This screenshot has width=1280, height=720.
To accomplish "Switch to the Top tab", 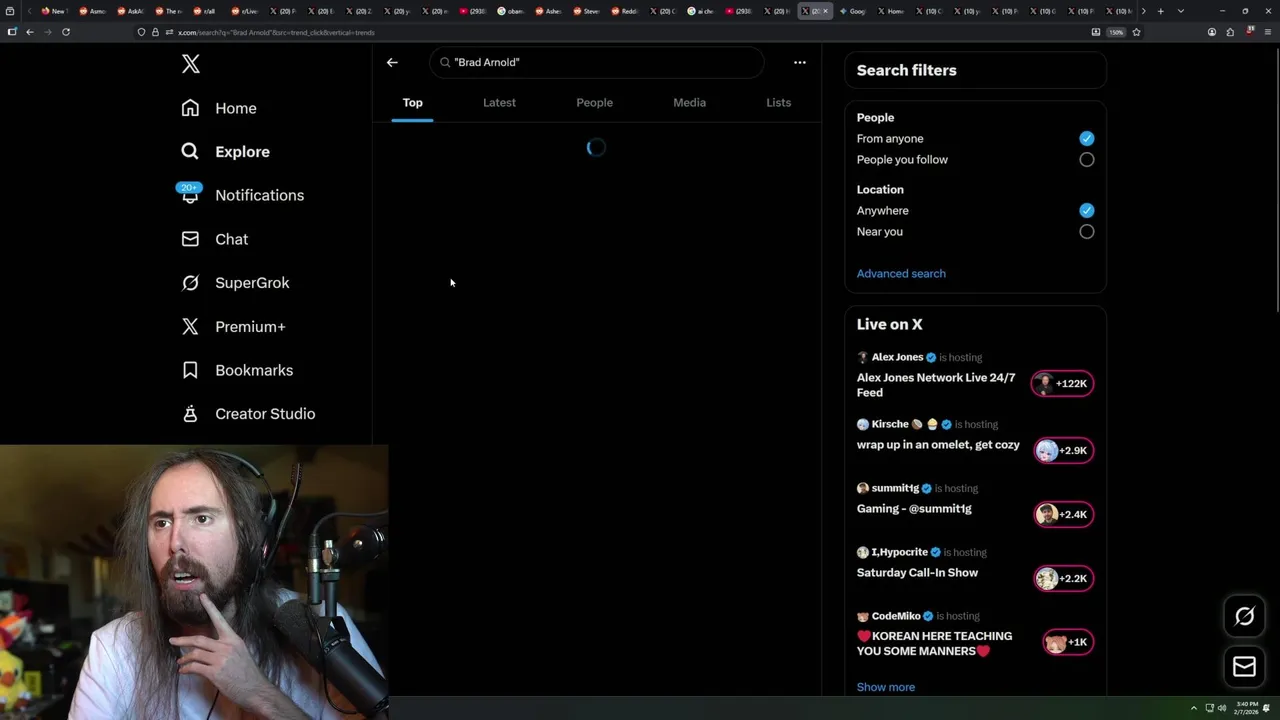I will pos(412,103).
